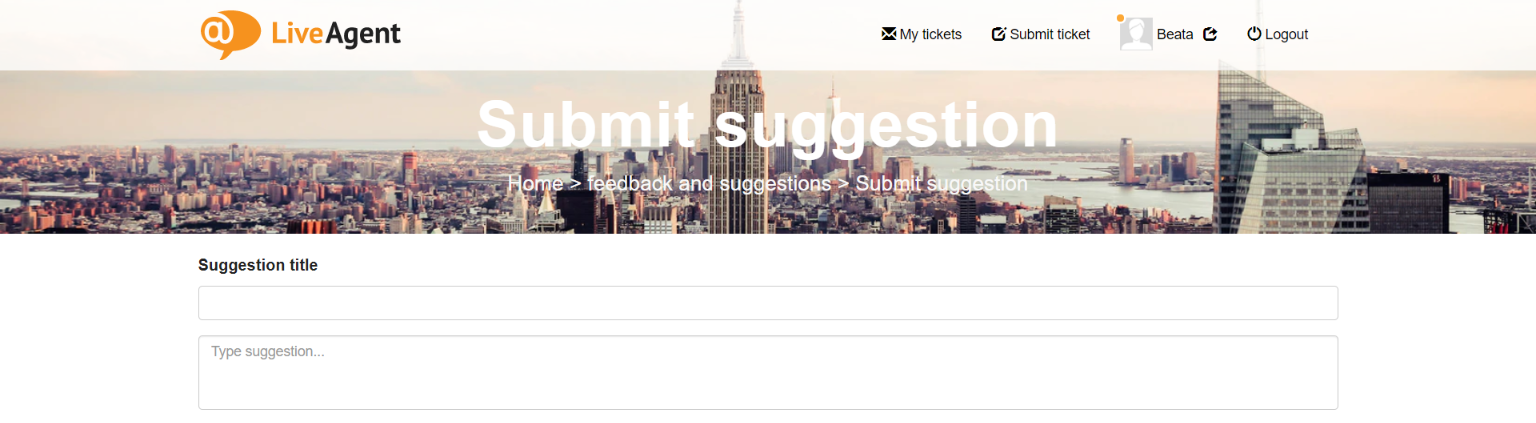Click into the Type suggestion text area

[x=768, y=372]
